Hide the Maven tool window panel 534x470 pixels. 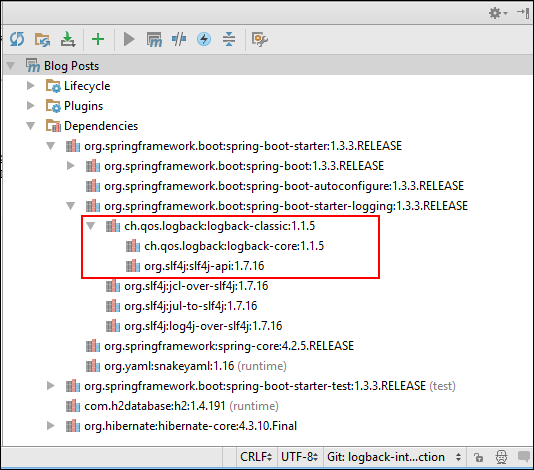point(523,13)
